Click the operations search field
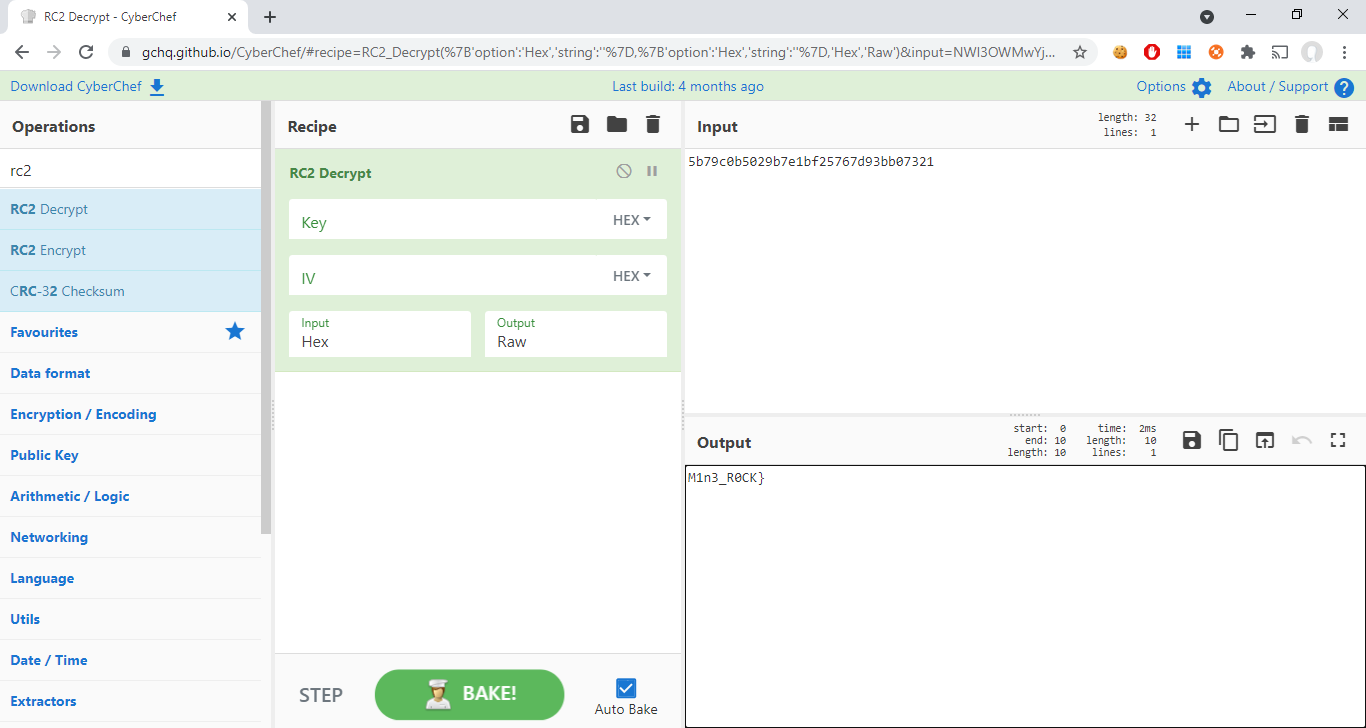The image size is (1366, 728). [x=130, y=170]
